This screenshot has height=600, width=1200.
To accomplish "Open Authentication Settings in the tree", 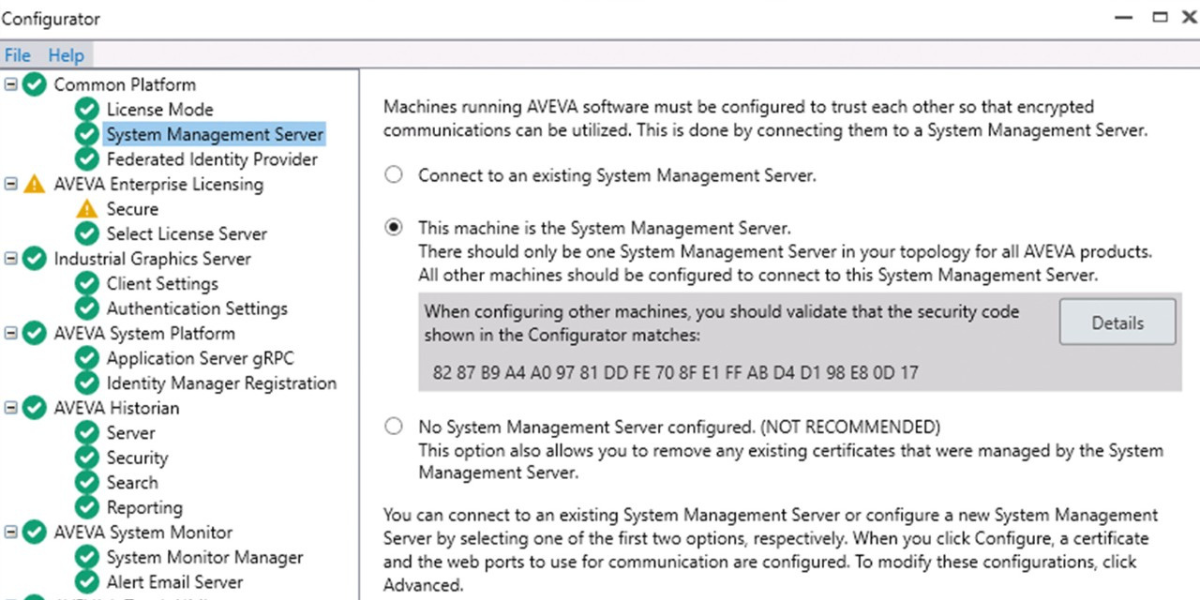I will [196, 309].
